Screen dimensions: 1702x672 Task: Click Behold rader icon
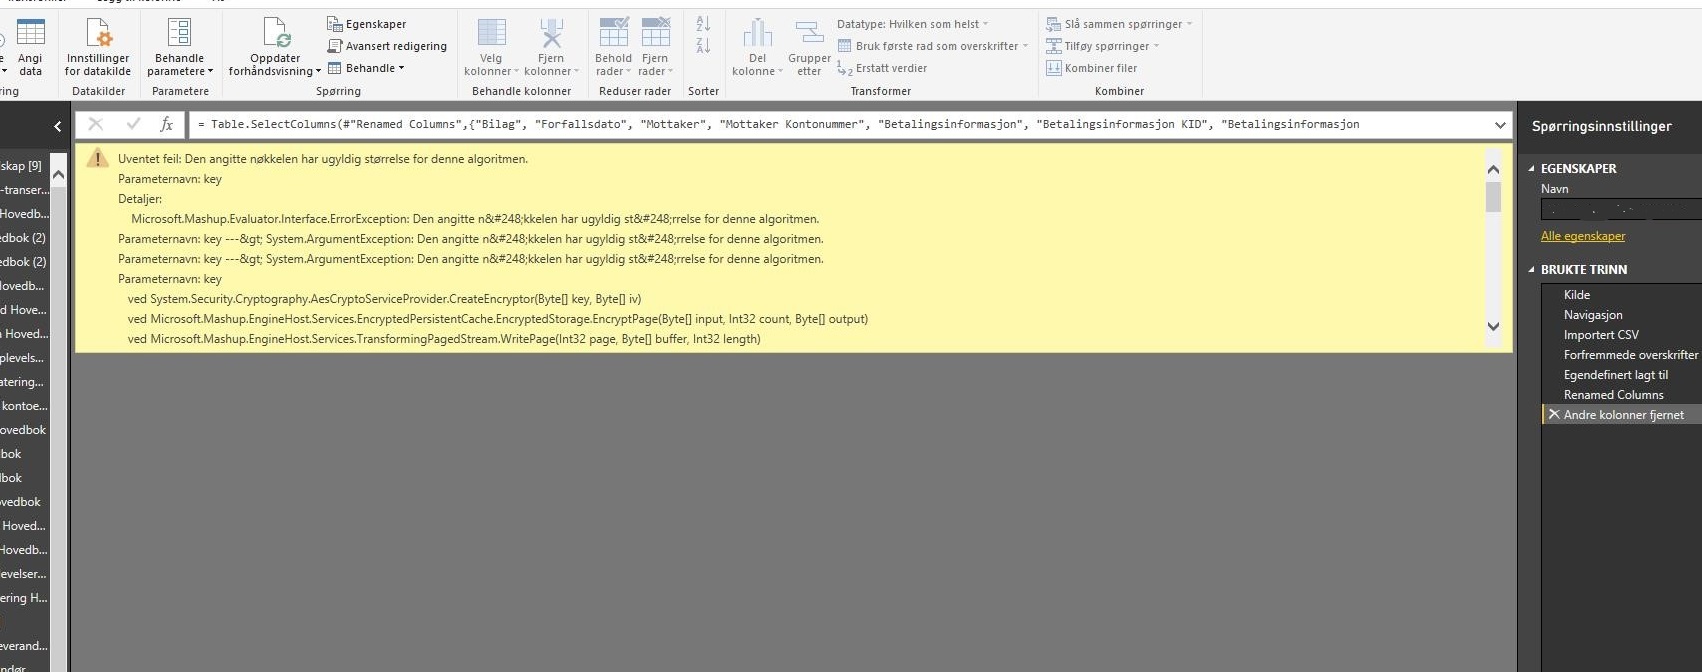pos(613,32)
